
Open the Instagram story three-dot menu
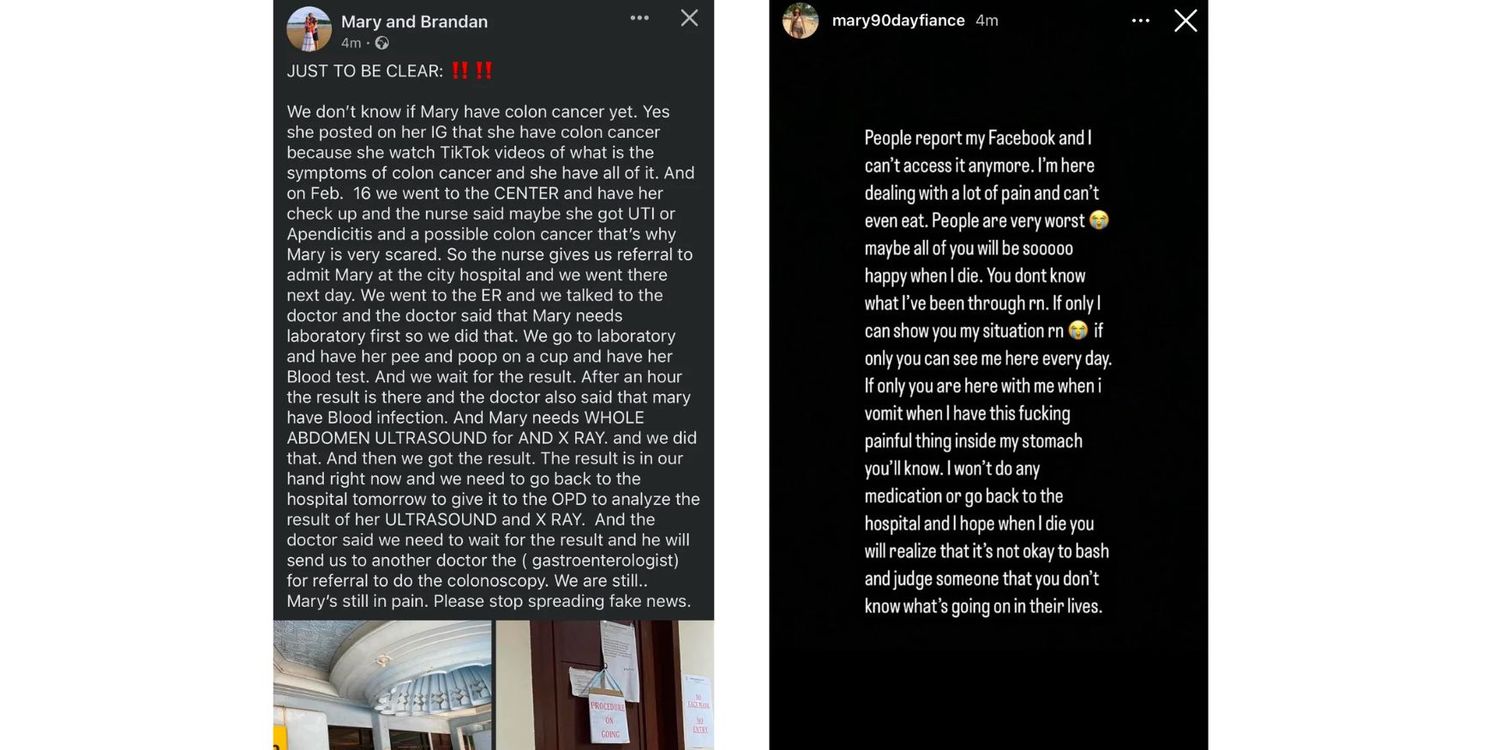[1140, 20]
